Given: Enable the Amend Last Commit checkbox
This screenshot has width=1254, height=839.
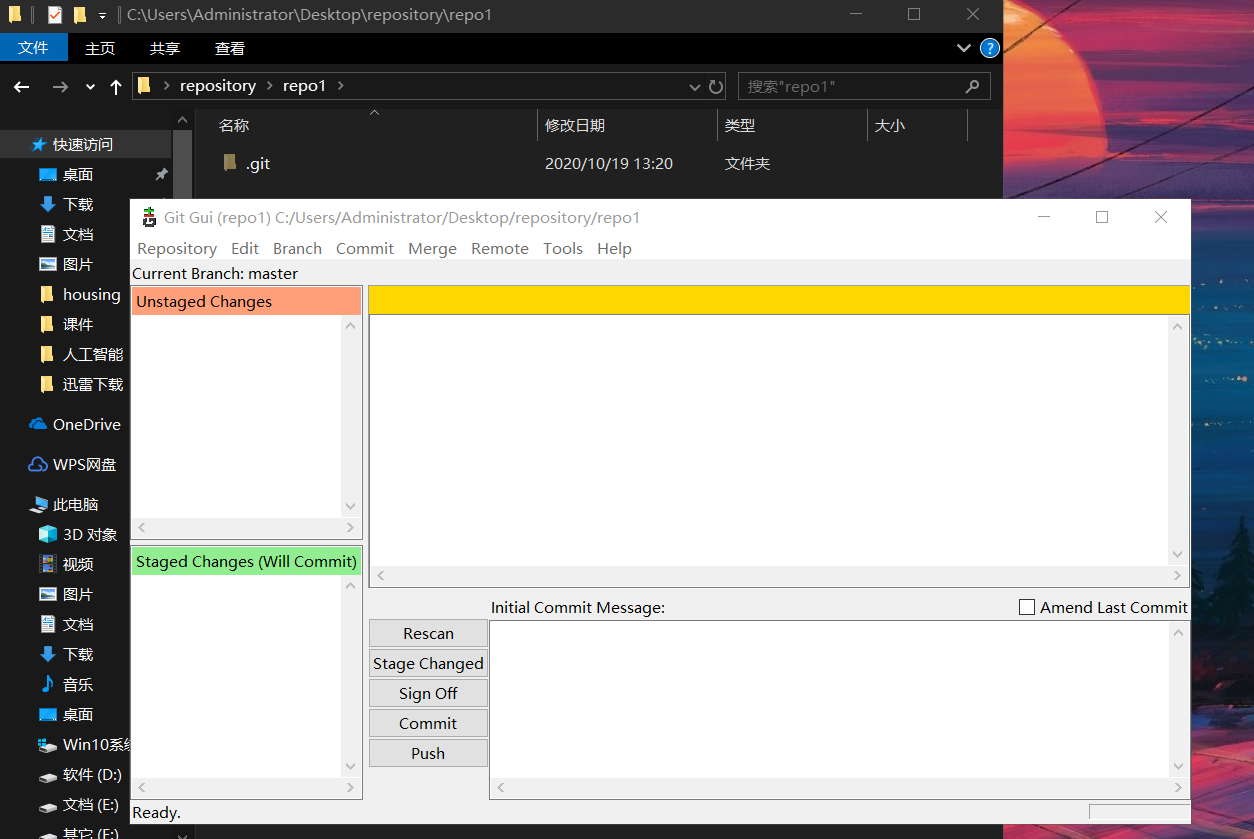Looking at the screenshot, I should point(1027,607).
